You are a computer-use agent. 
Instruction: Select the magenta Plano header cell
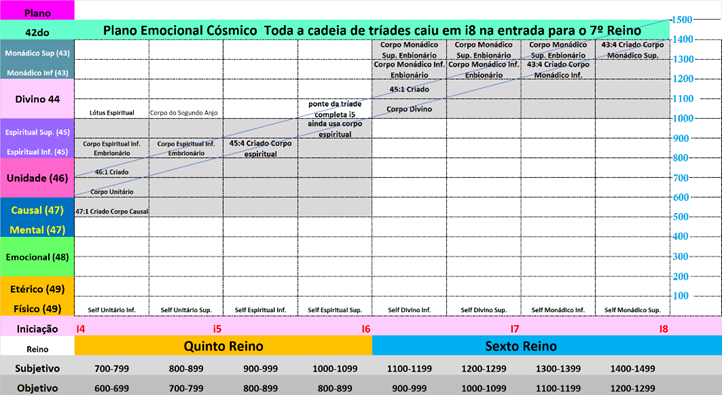click(37, 10)
